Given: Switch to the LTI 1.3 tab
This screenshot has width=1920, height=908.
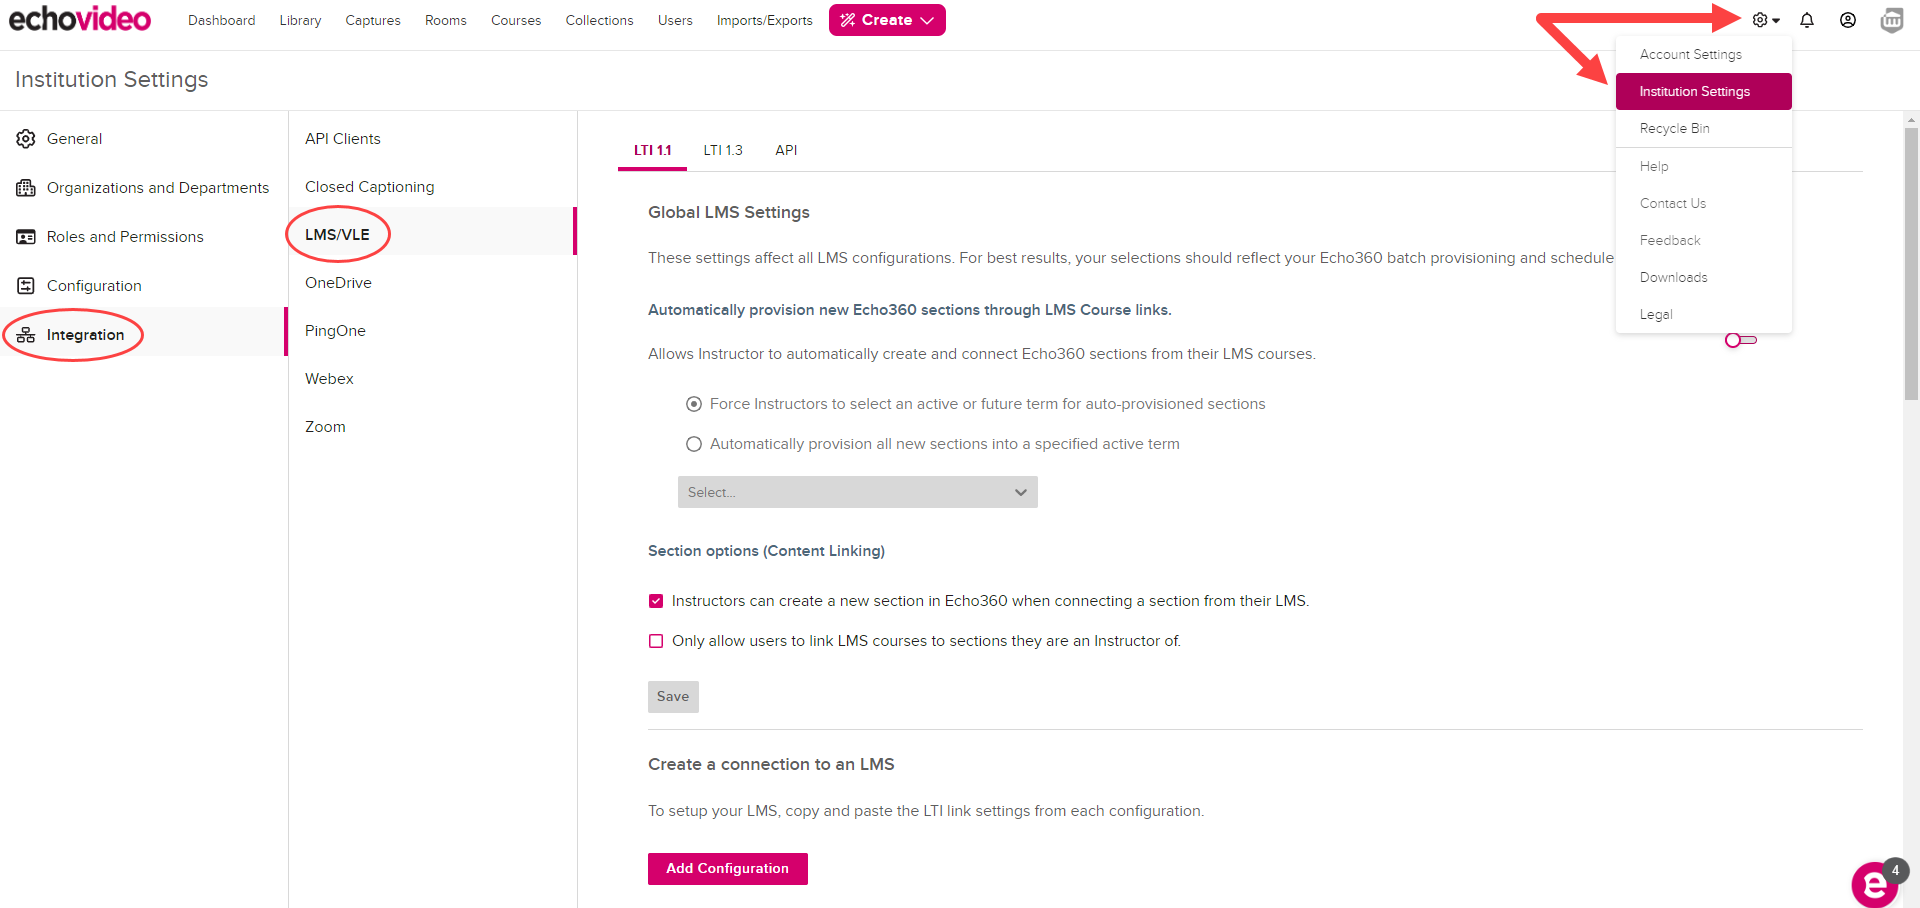Looking at the screenshot, I should point(723,150).
